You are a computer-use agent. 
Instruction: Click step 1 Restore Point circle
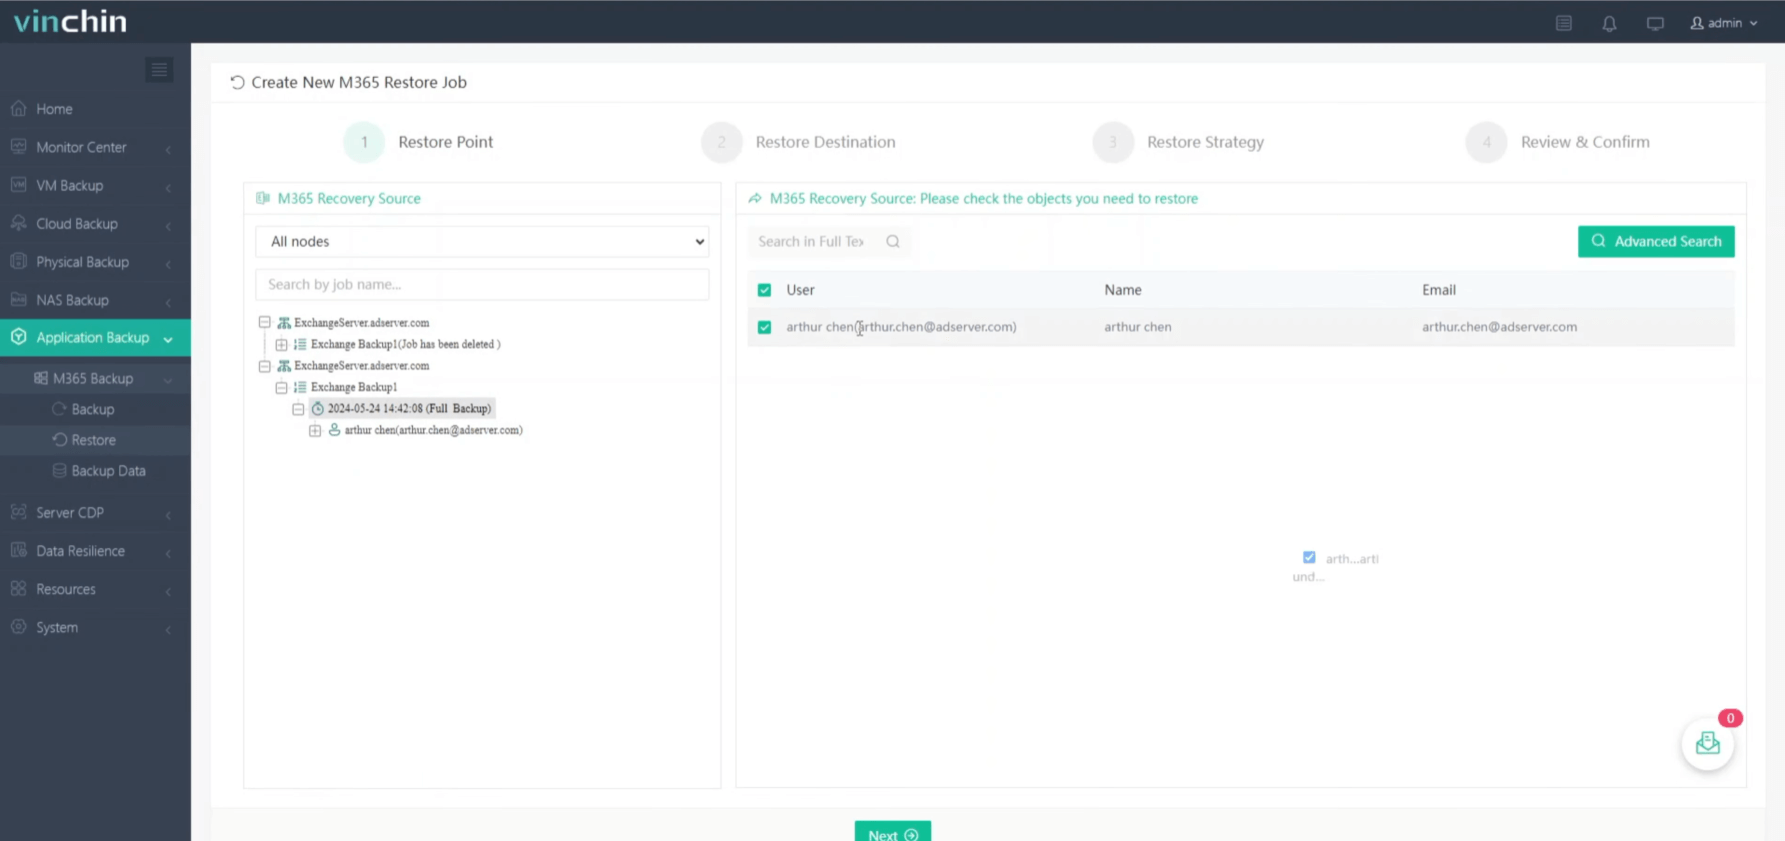(x=364, y=142)
